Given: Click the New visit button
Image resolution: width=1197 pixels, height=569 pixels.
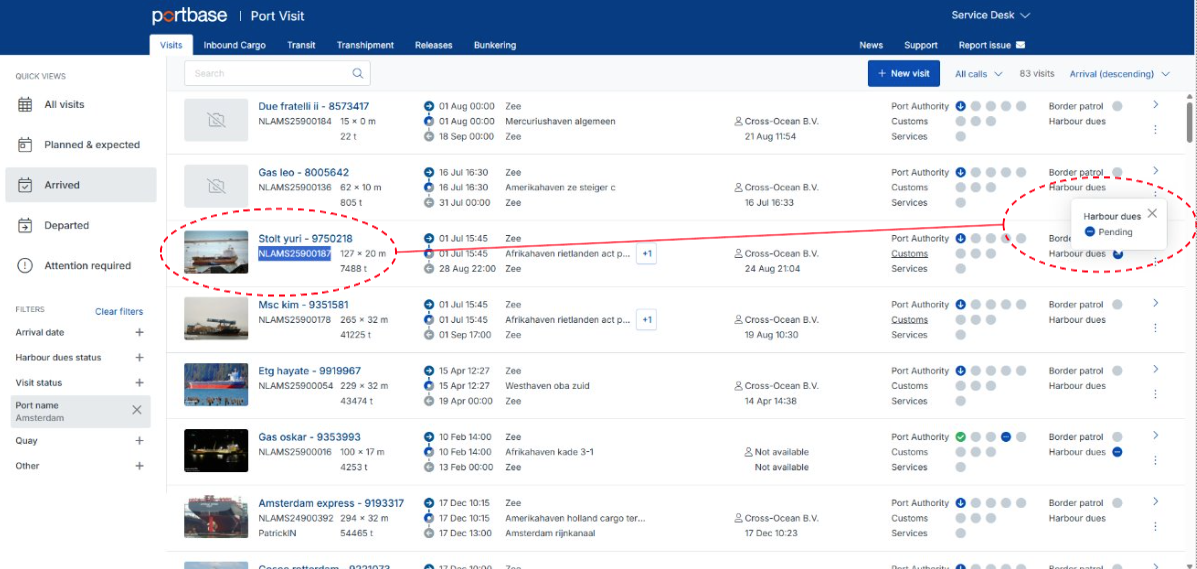Looking at the screenshot, I should 904,73.
